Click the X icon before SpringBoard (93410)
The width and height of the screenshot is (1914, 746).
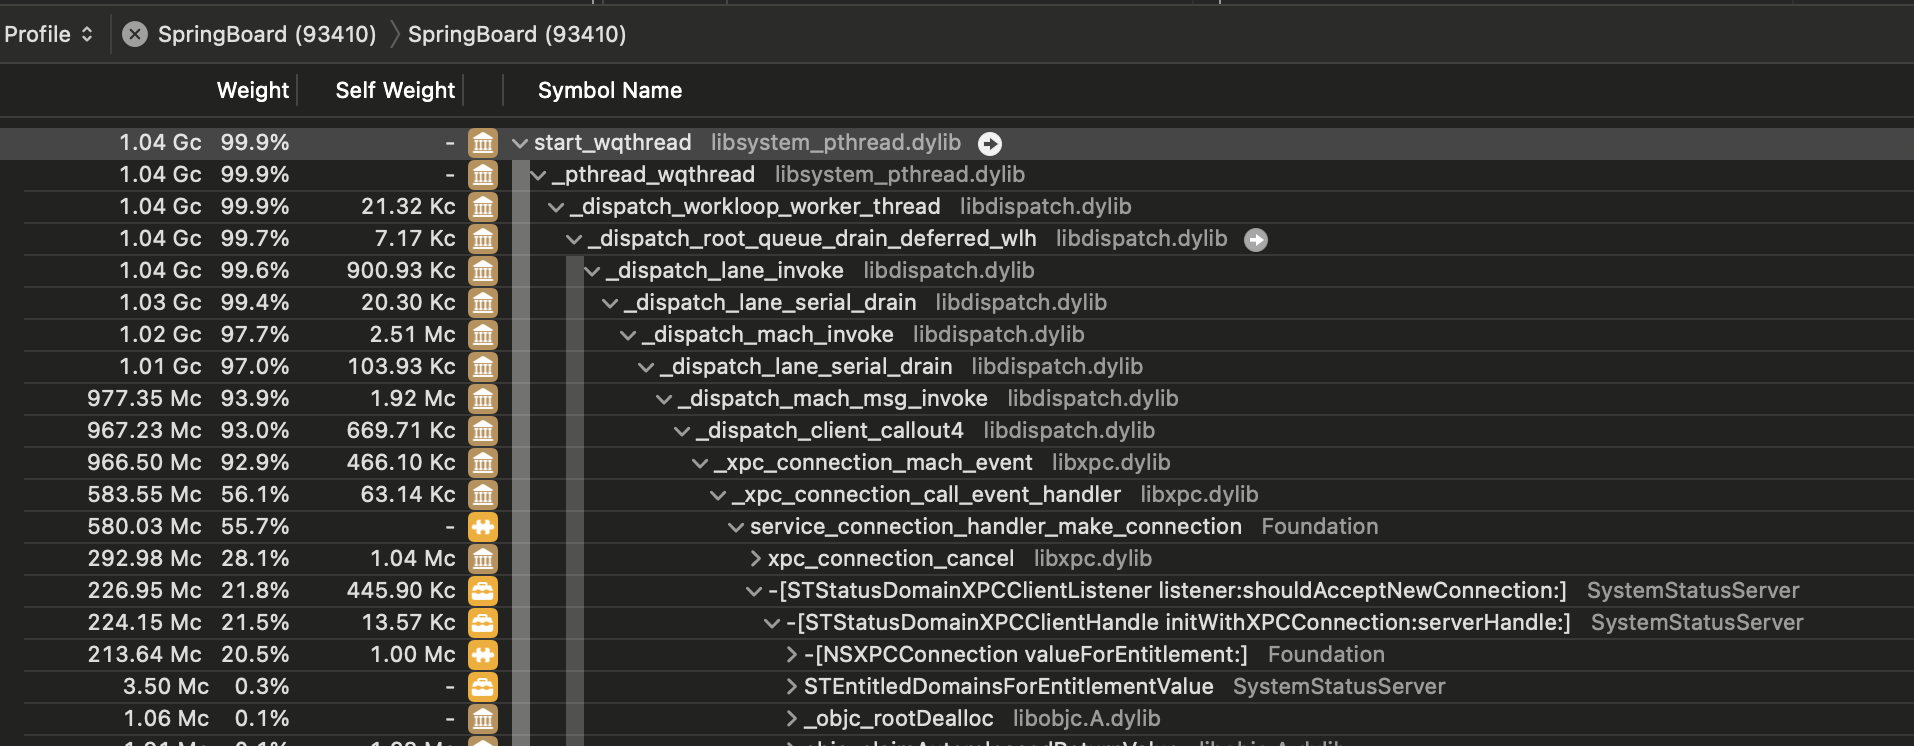(135, 35)
